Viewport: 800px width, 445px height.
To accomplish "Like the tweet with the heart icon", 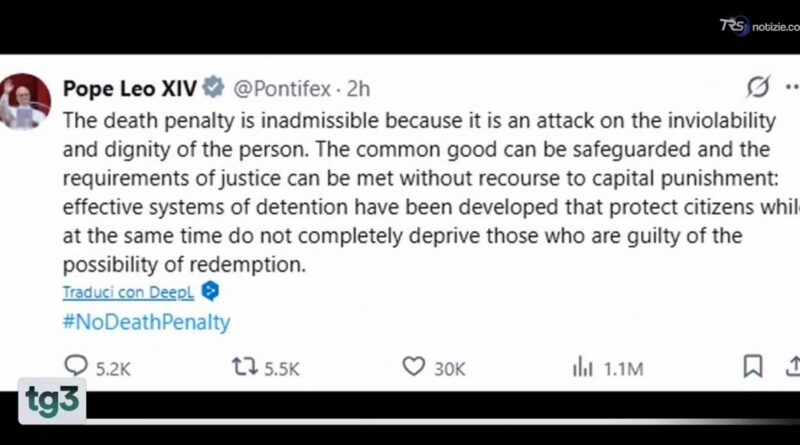I will point(413,366).
